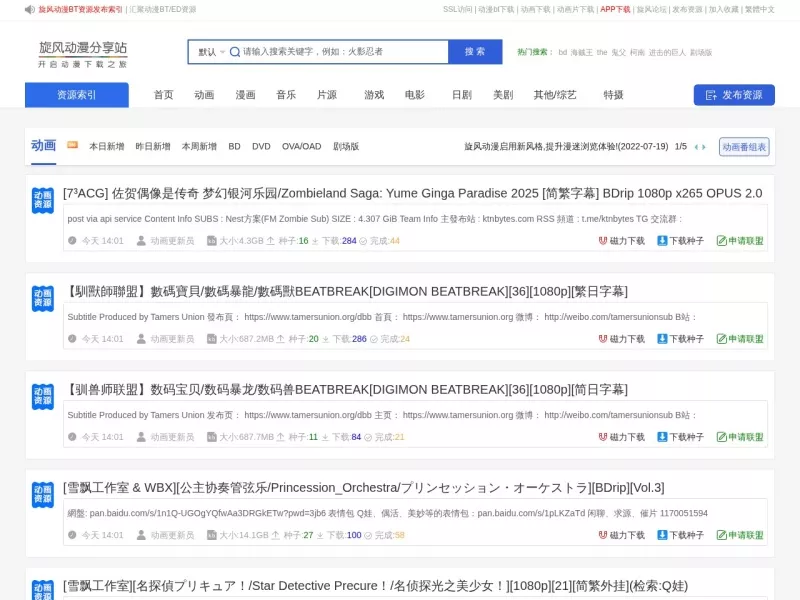Click the 进击的巨人 hot search keyword
This screenshot has width=800, height=600.
pyautogui.click(x=667, y=52)
